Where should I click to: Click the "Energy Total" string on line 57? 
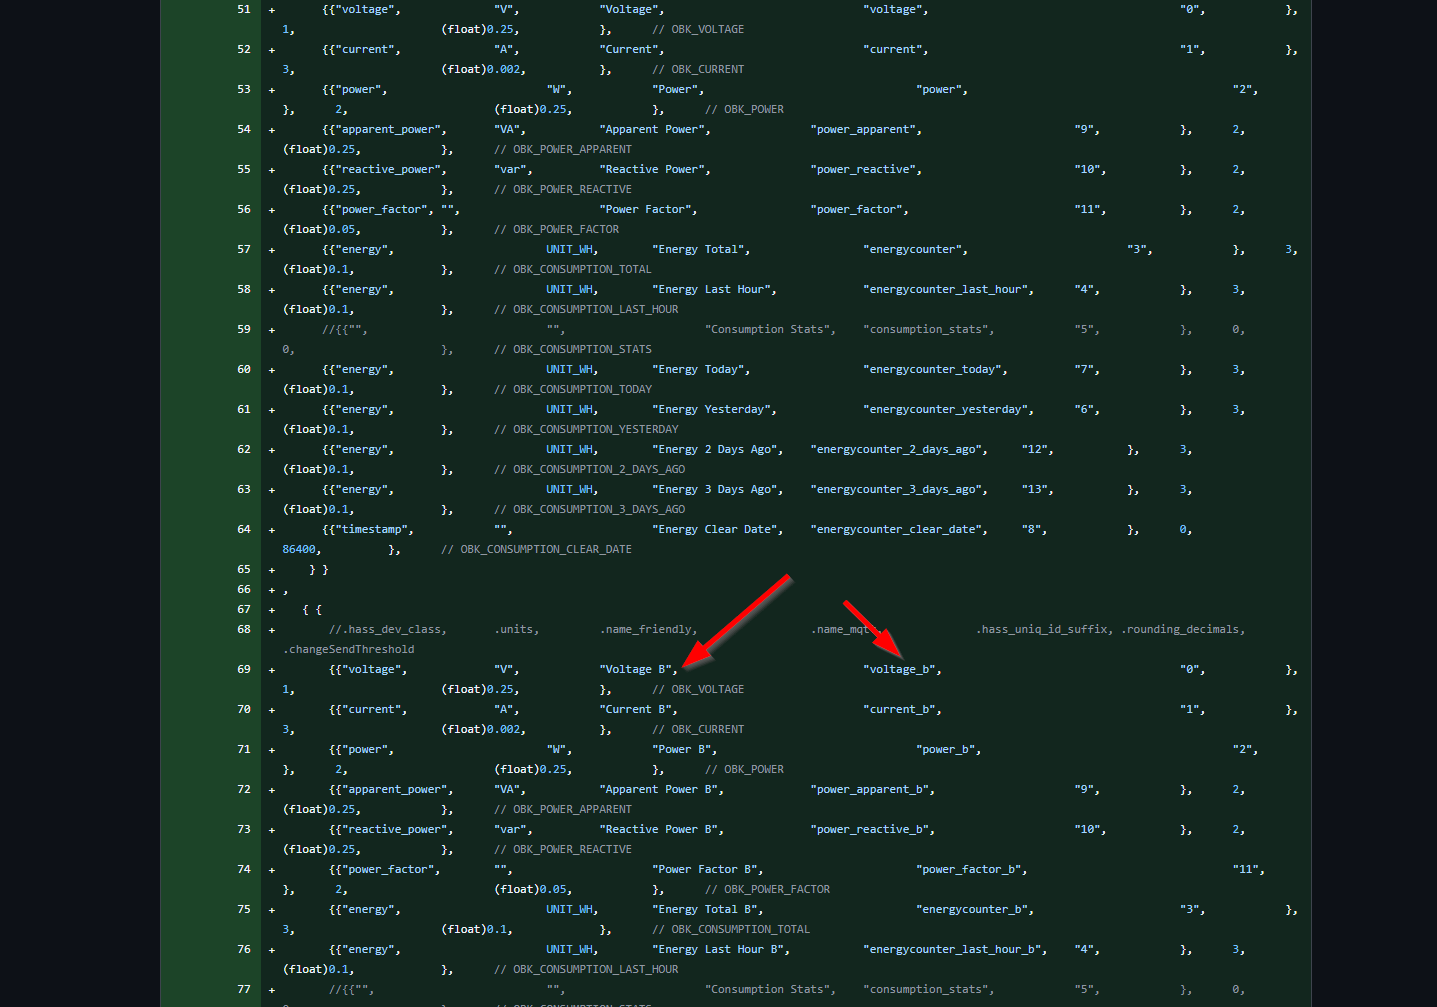(x=699, y=249)
